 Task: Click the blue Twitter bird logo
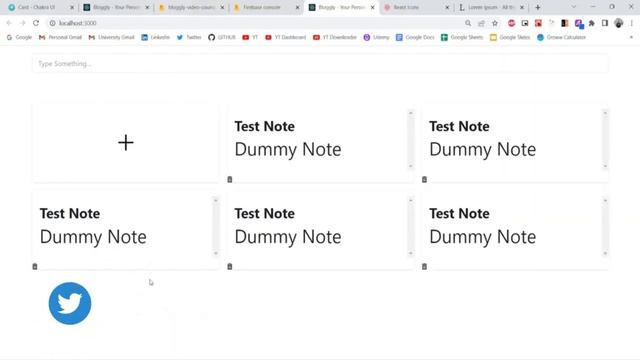pos(70,304)
